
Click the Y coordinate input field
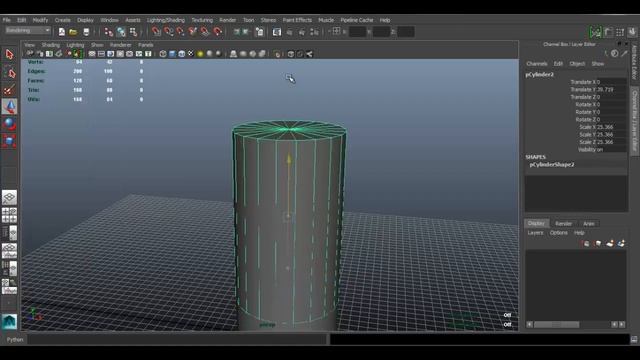click(381, 32)
